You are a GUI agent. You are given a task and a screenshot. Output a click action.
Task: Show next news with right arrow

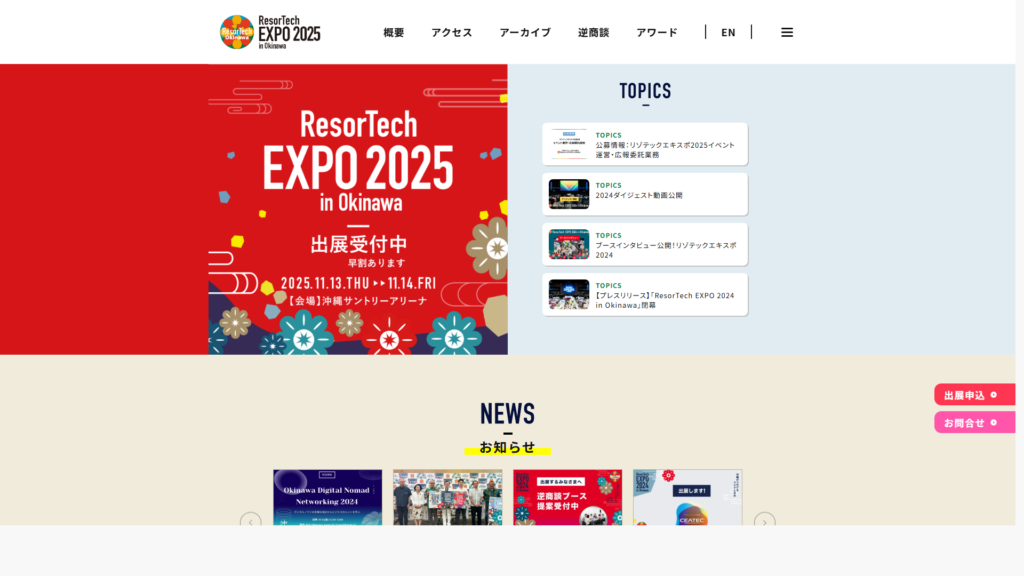click(x=765, y=521)
